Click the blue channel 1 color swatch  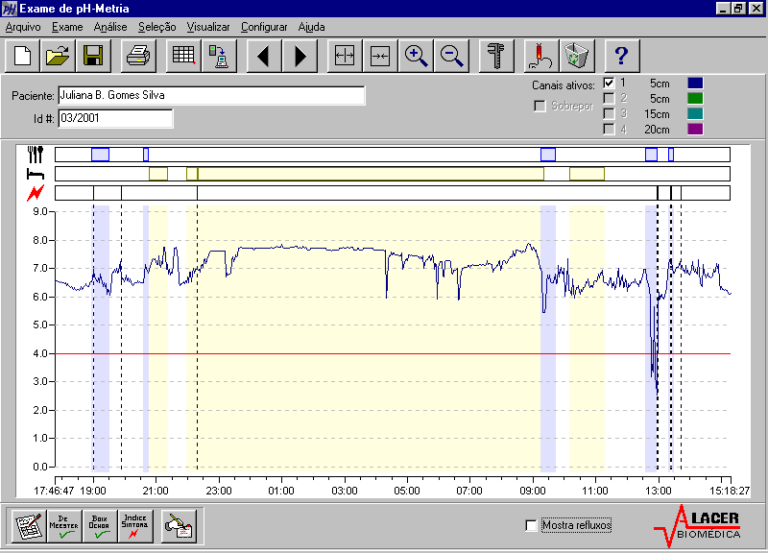[695, 82]
